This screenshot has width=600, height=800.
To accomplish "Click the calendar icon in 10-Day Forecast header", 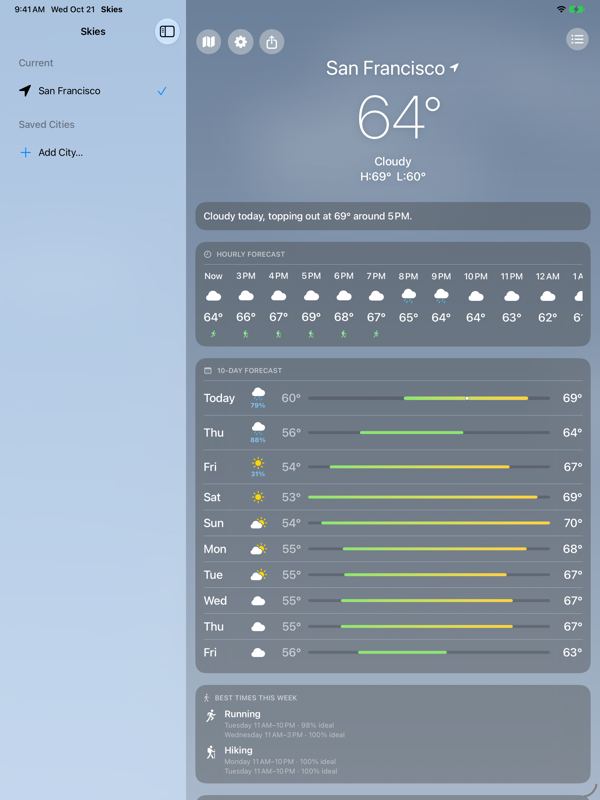I will (x=208, y=370).
